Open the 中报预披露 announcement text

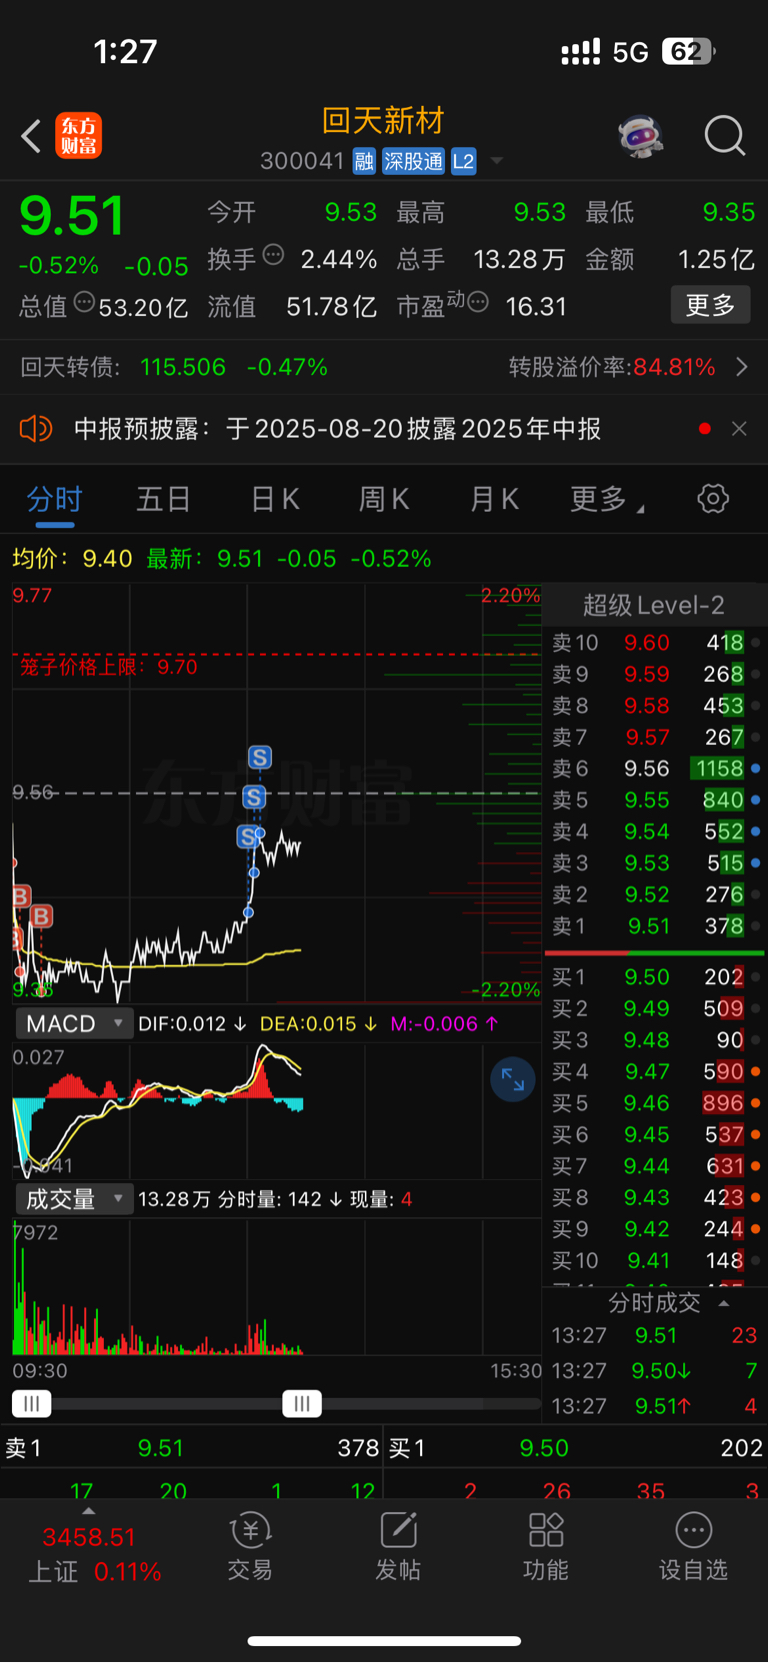tap(338, 429)
